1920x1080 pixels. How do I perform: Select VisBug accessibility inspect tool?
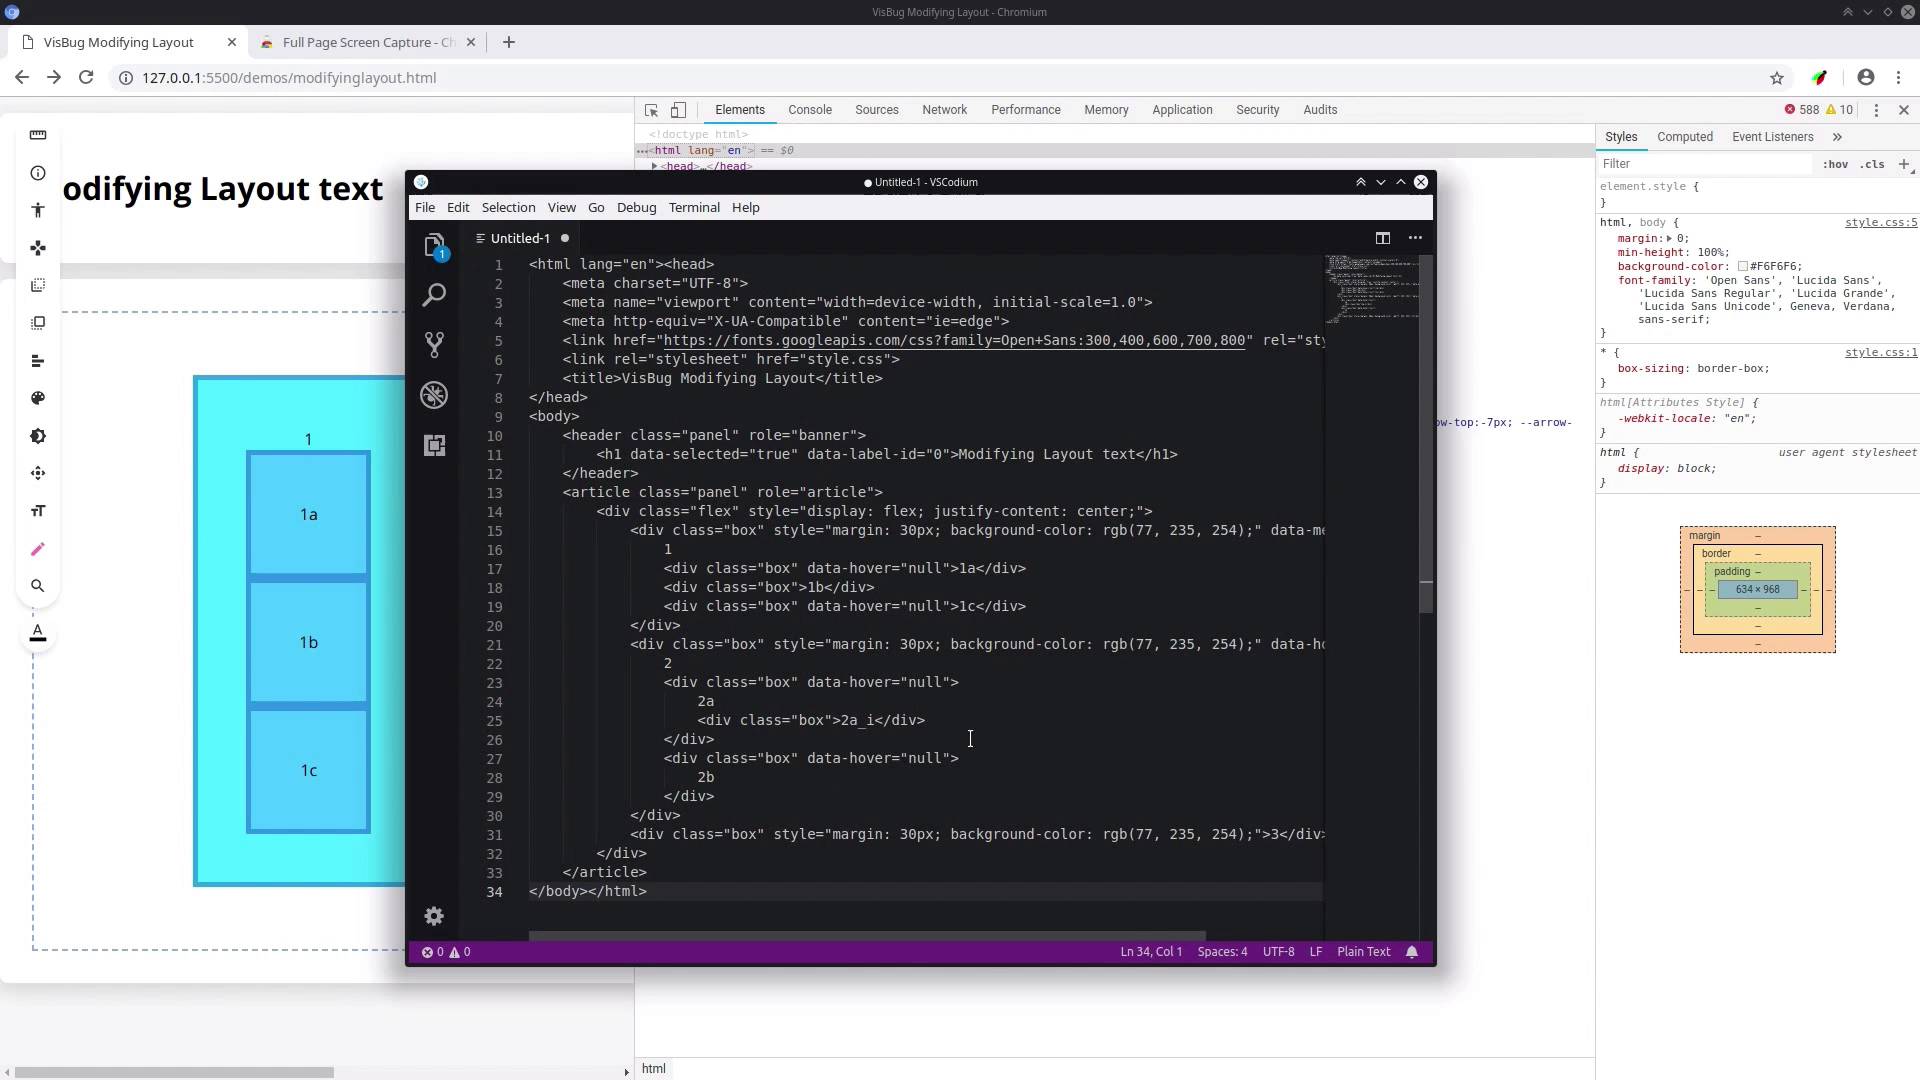(38, 210)
